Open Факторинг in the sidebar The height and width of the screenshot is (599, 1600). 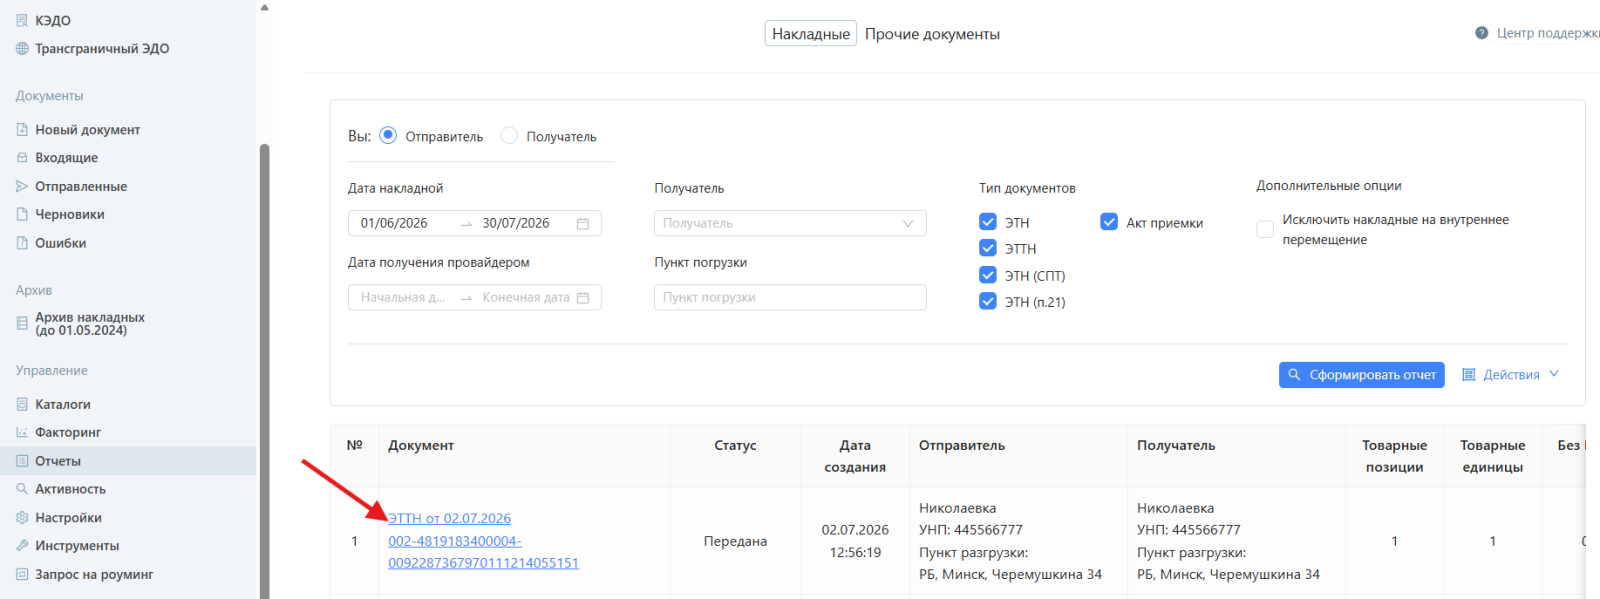click(x=68, y=432)
